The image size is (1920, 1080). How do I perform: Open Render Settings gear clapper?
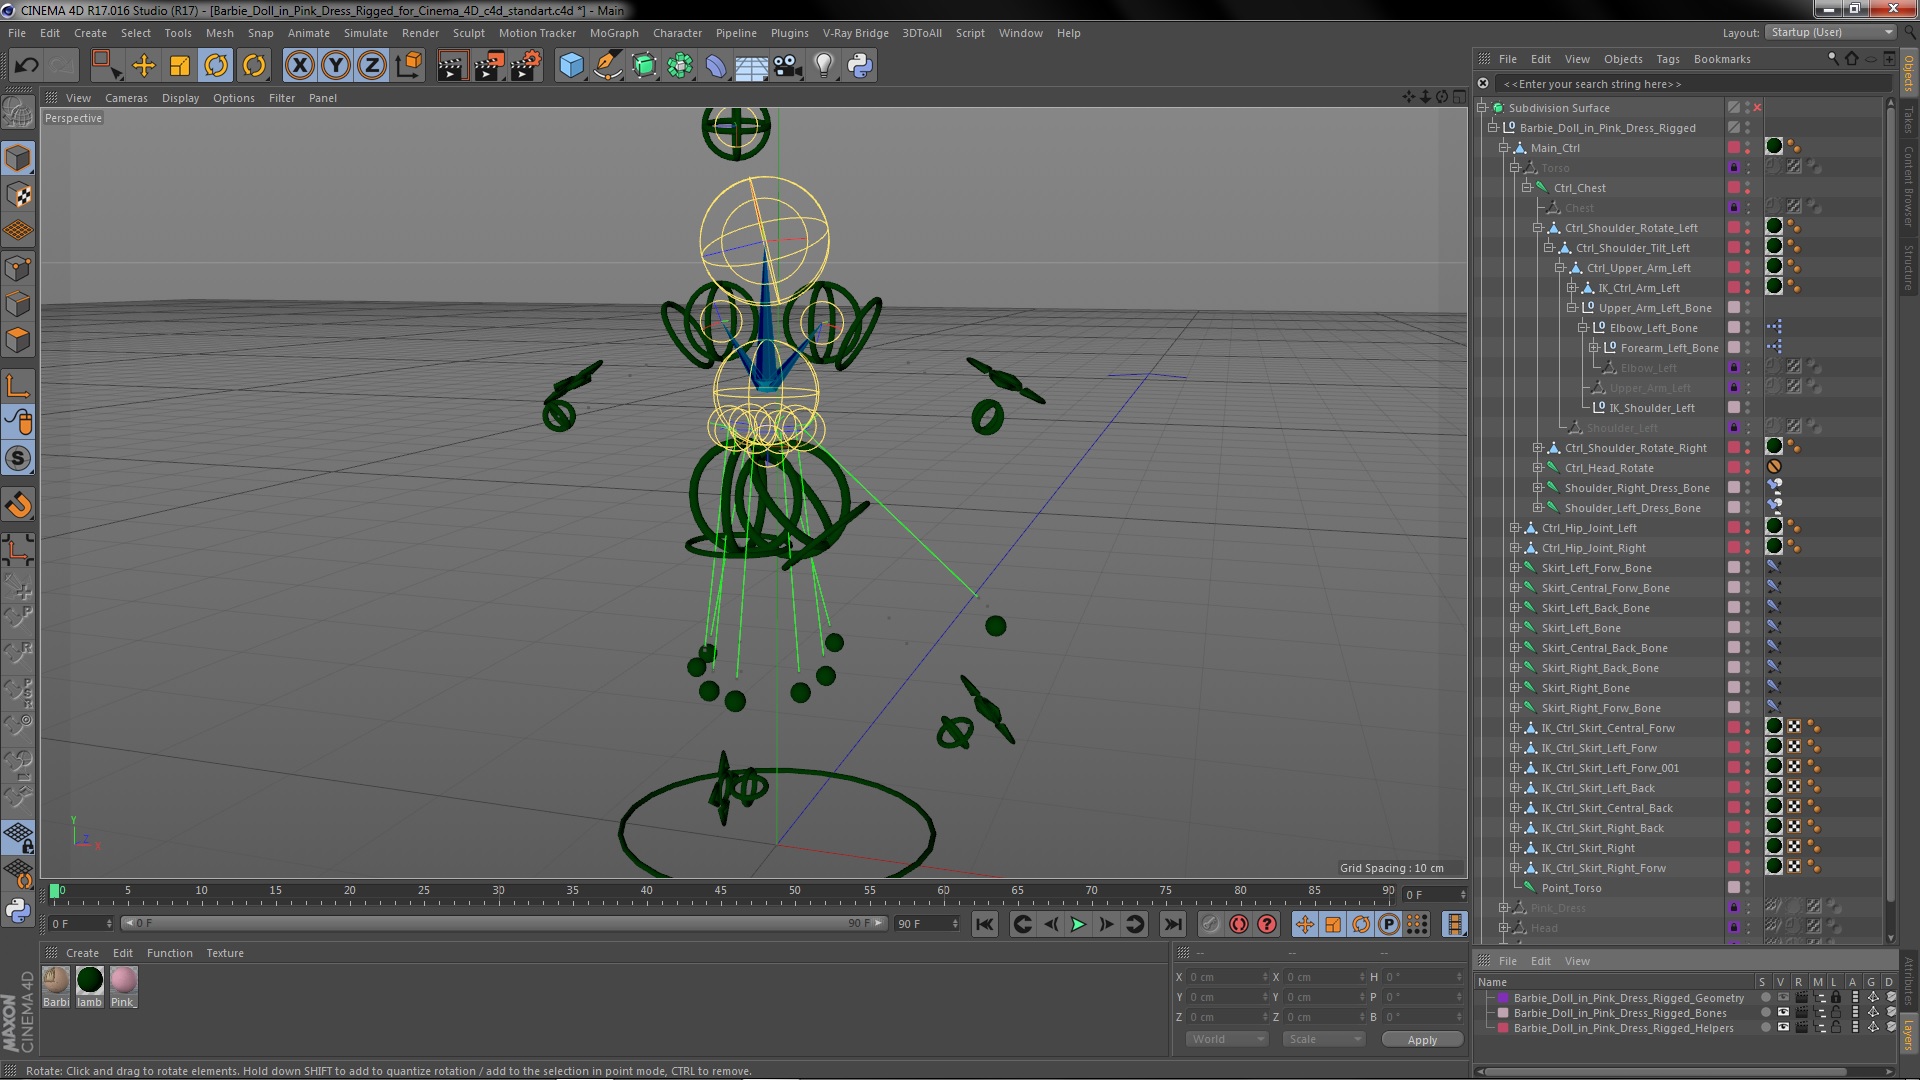(526, 66)
